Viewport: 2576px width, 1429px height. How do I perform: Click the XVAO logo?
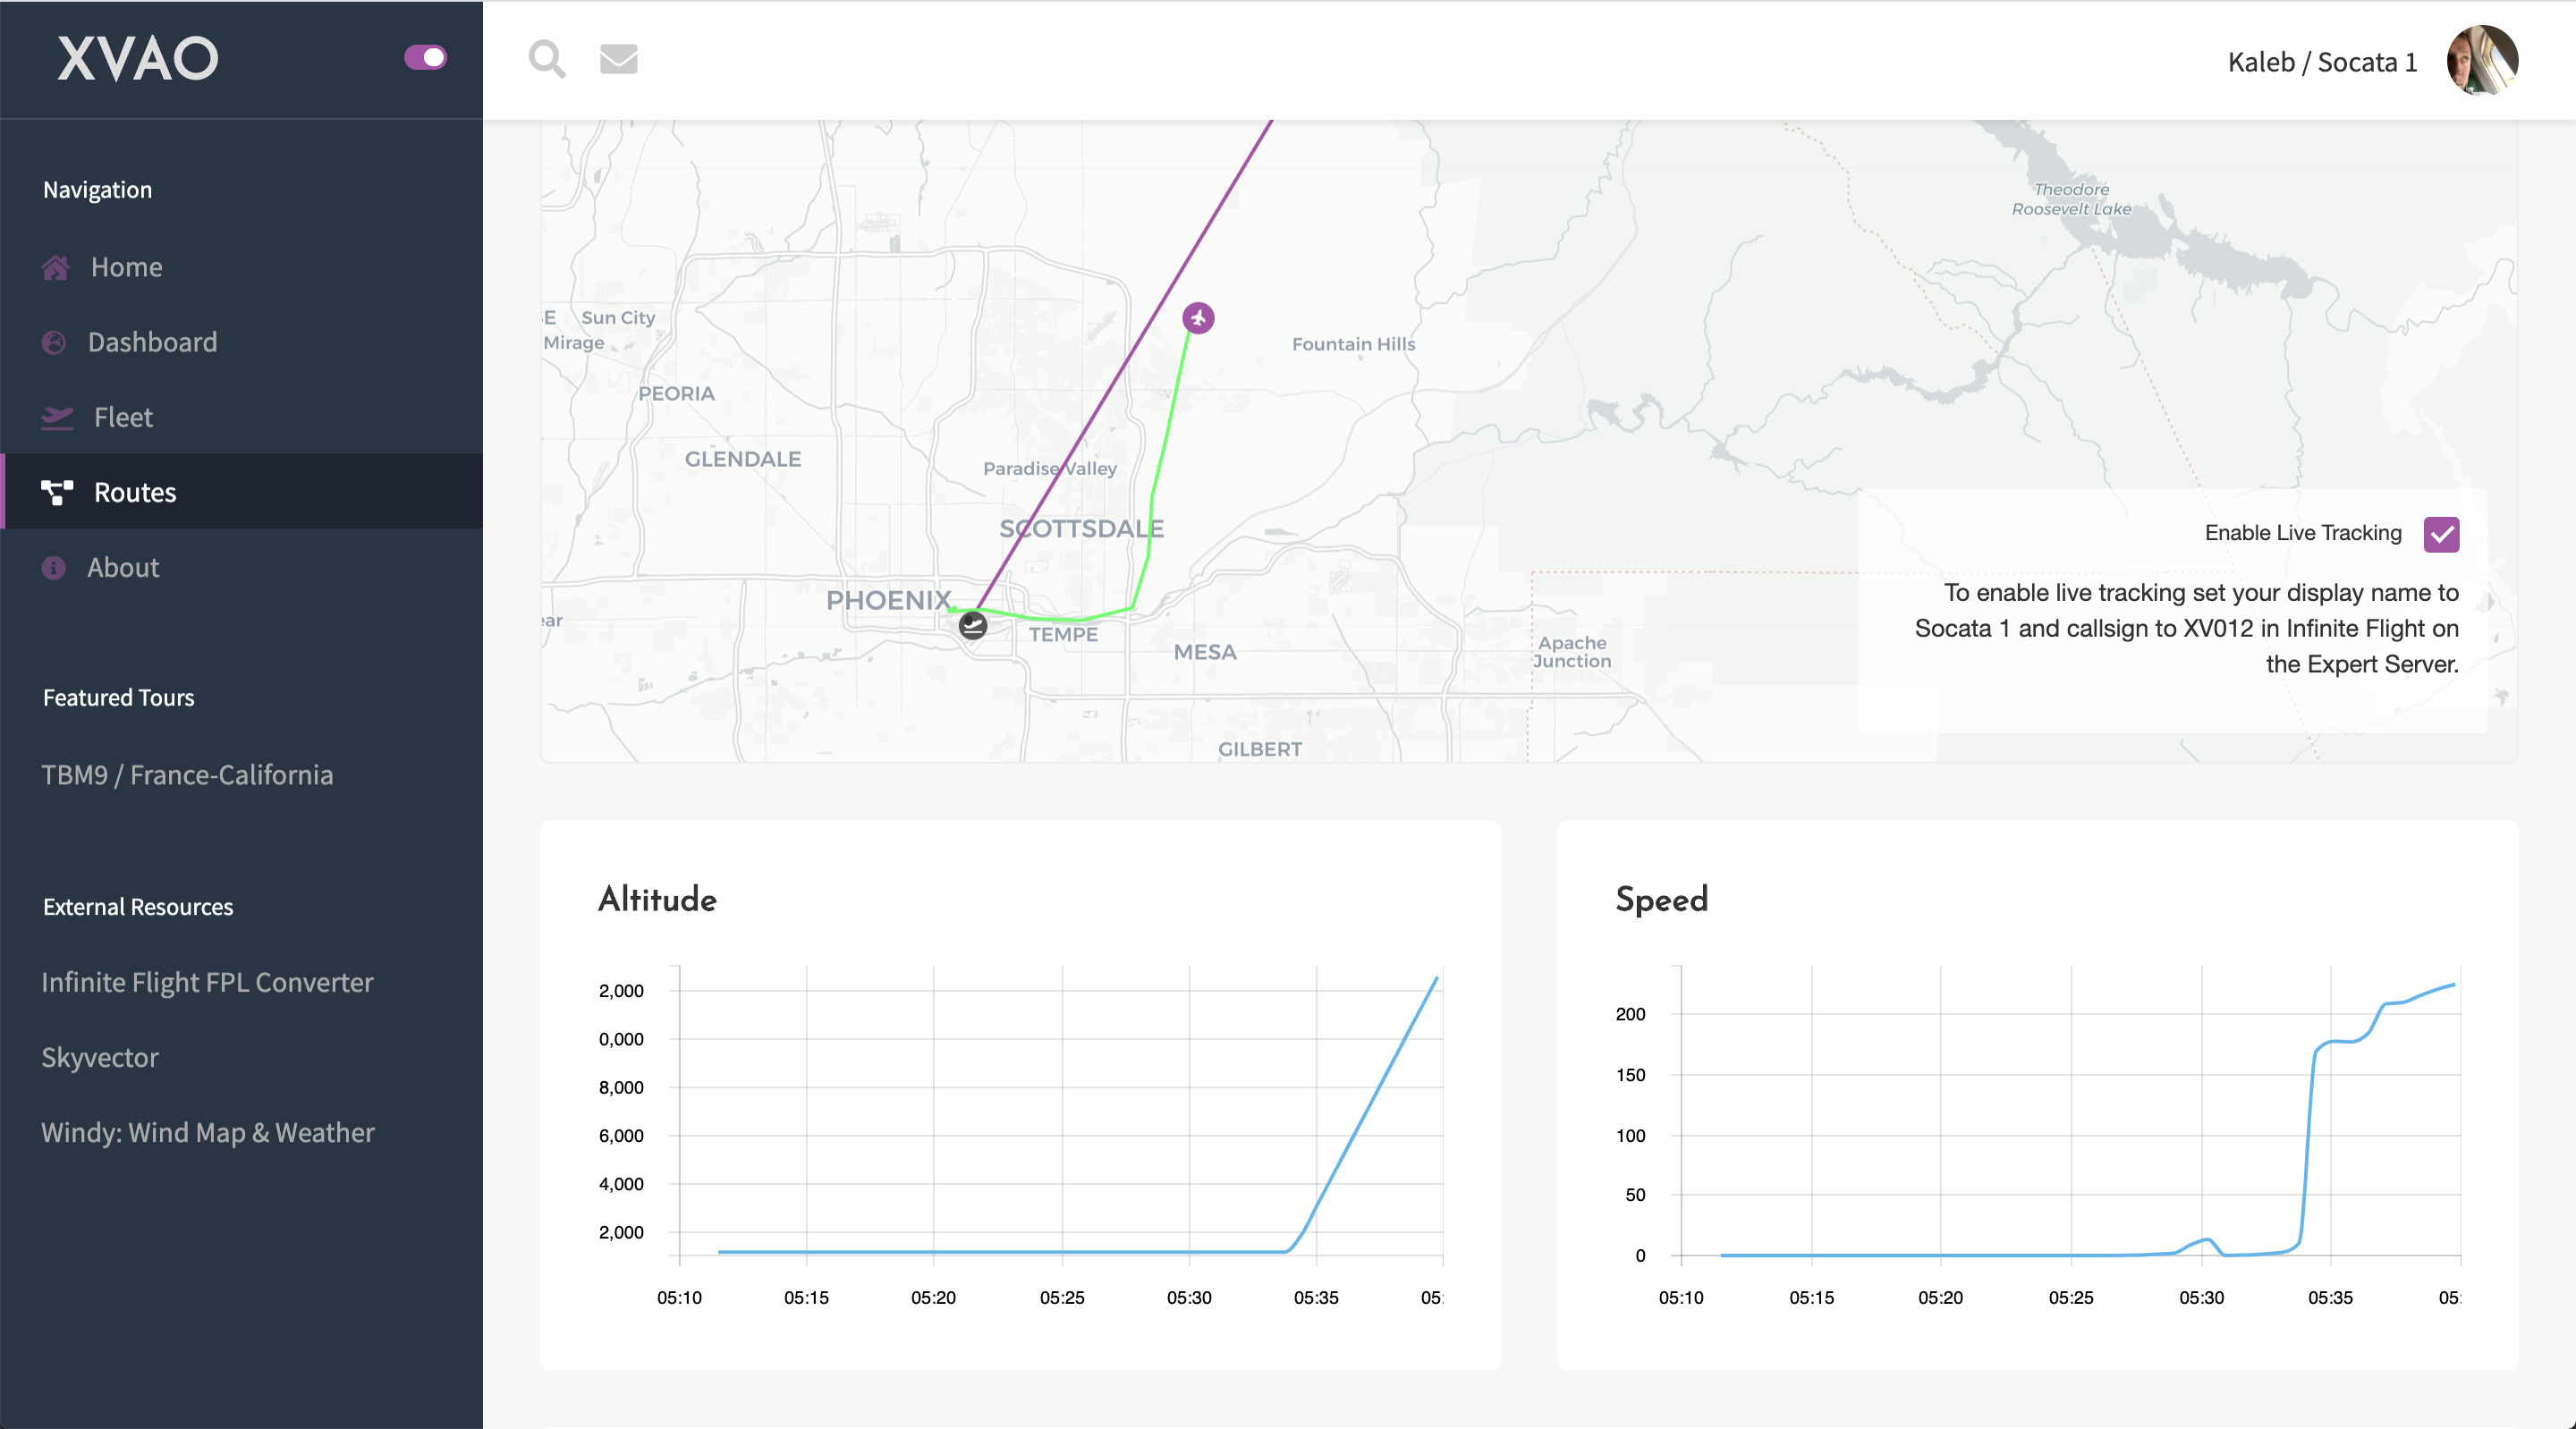[x=138, y=58]
